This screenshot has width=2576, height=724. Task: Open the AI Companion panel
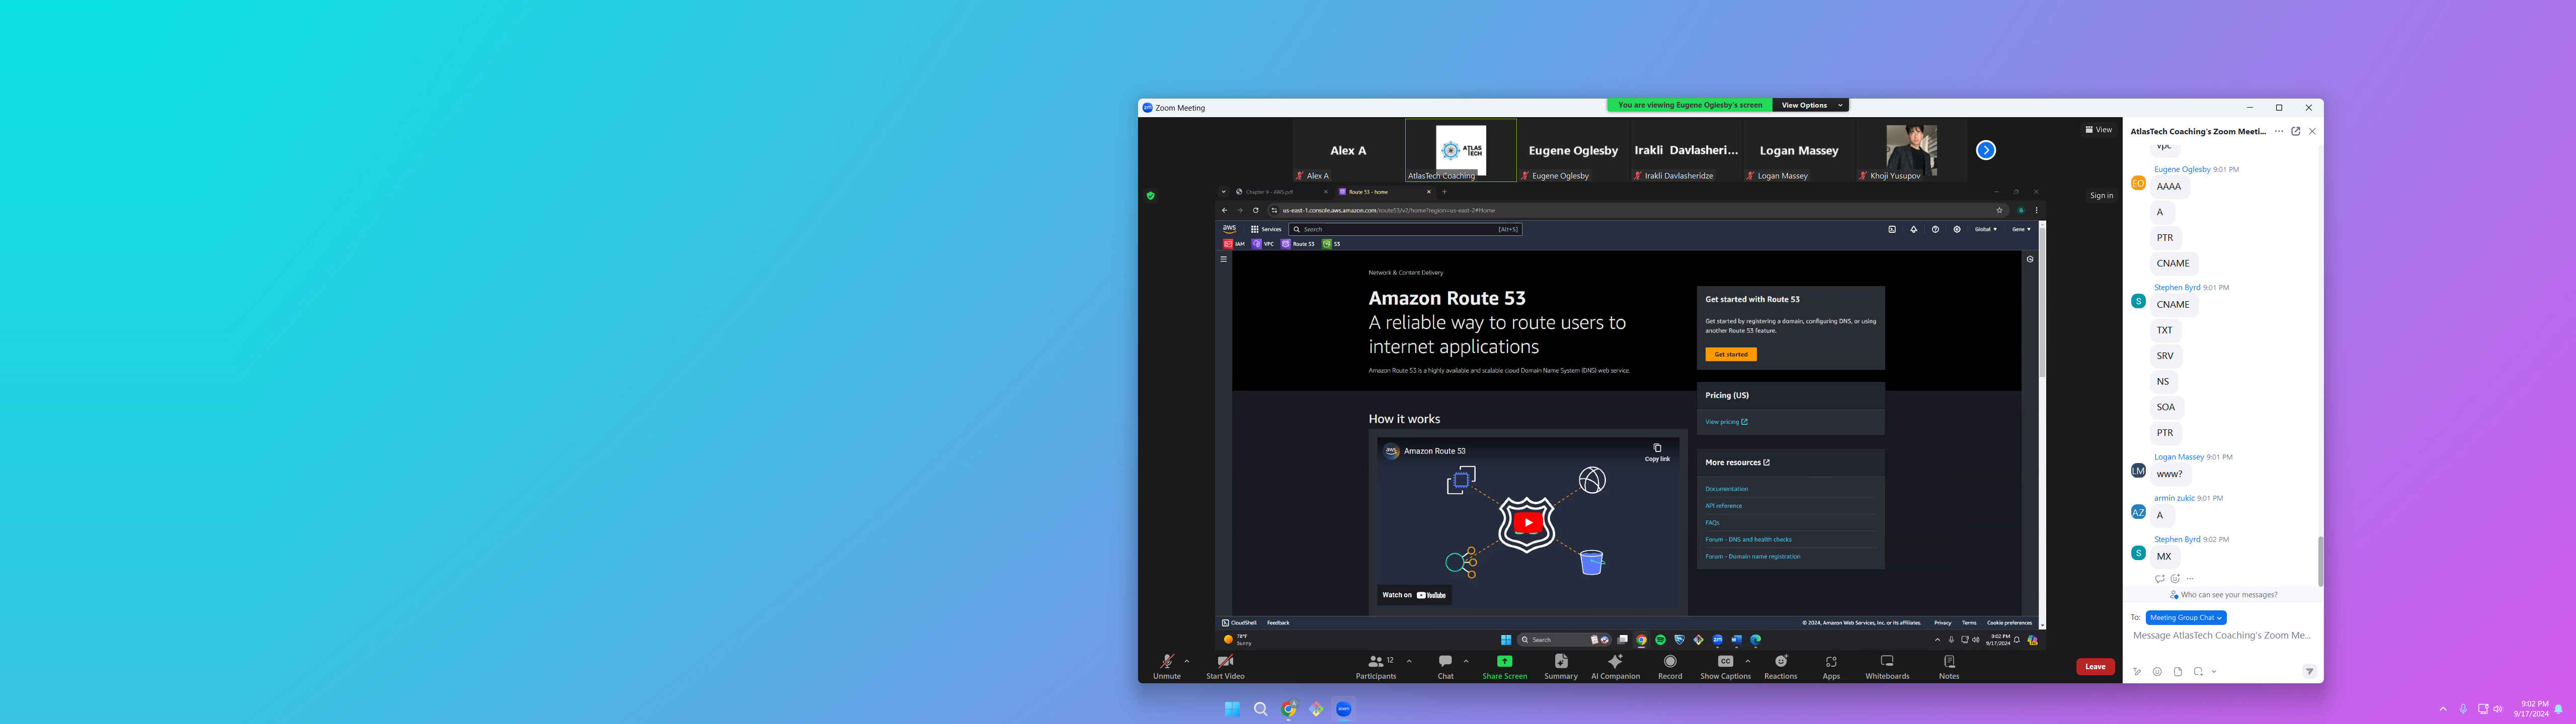pos(1615,661)
